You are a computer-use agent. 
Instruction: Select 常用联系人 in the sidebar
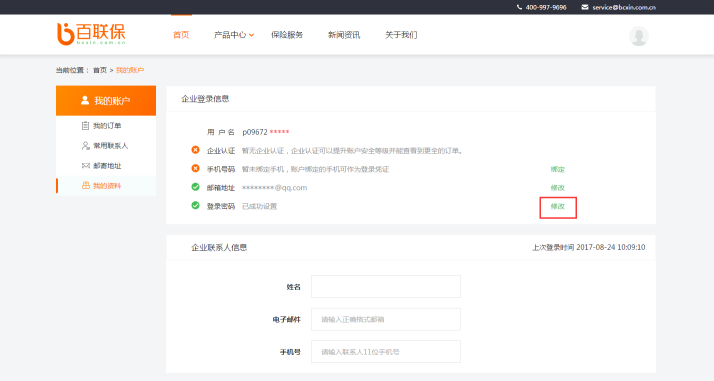coord(111,146)
